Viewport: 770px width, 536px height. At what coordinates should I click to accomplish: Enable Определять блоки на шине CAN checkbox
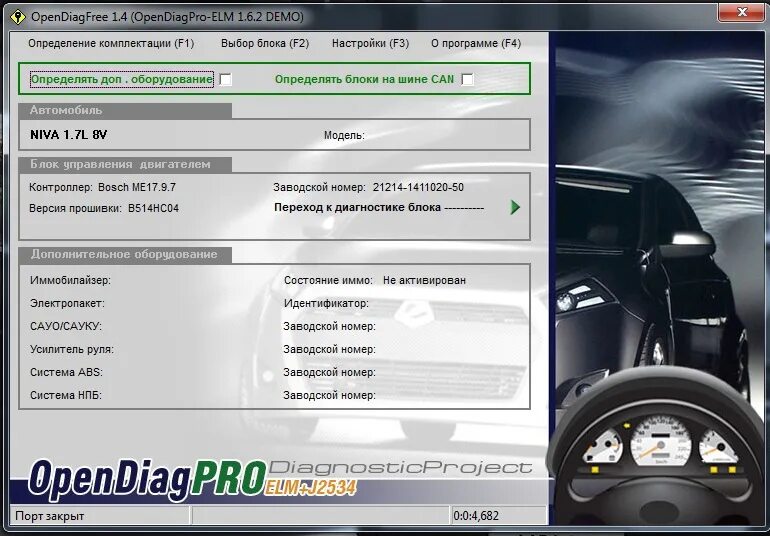click(x=468, y=79)
